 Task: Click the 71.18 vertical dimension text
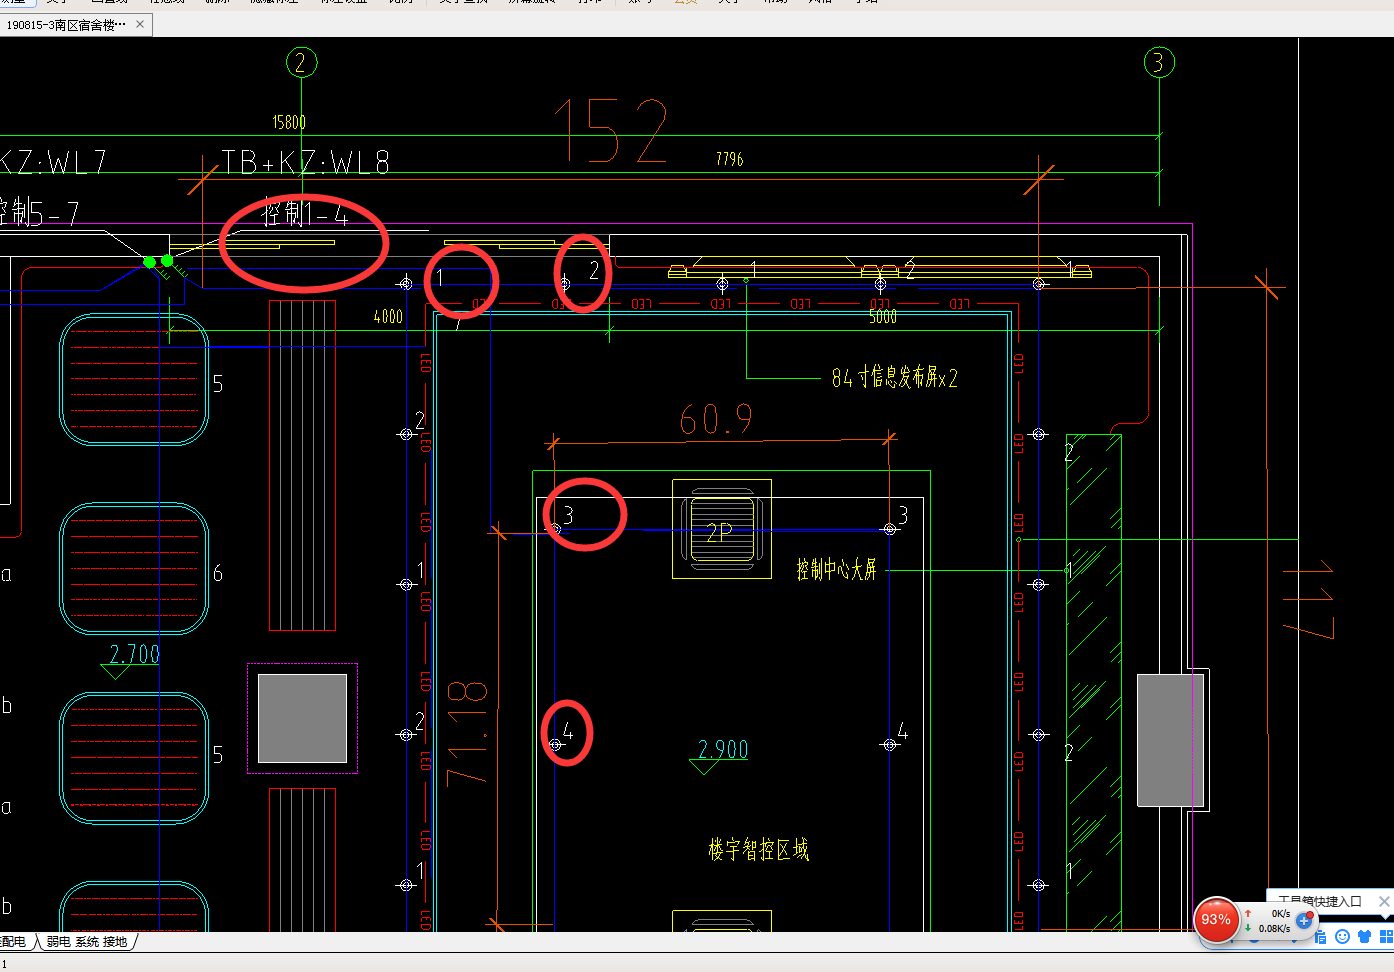click(467, 732)
